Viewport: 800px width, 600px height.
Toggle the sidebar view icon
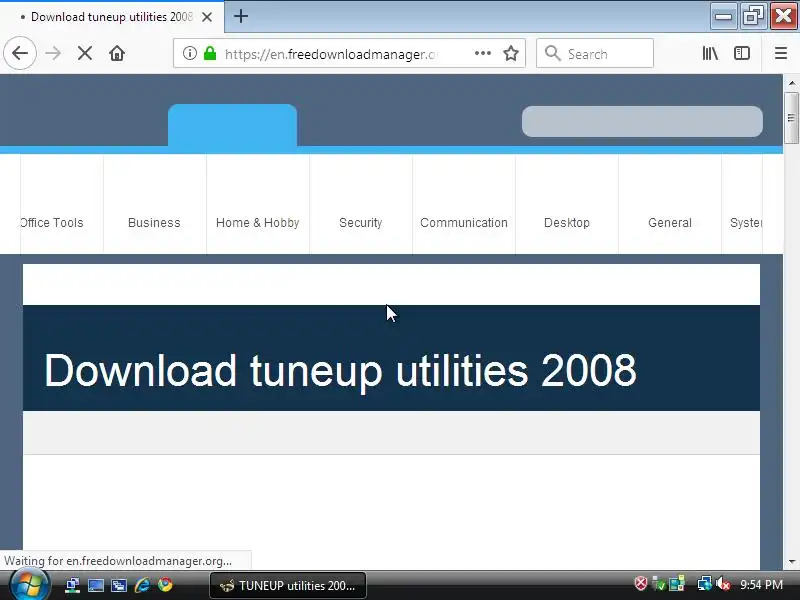[741, 53]
